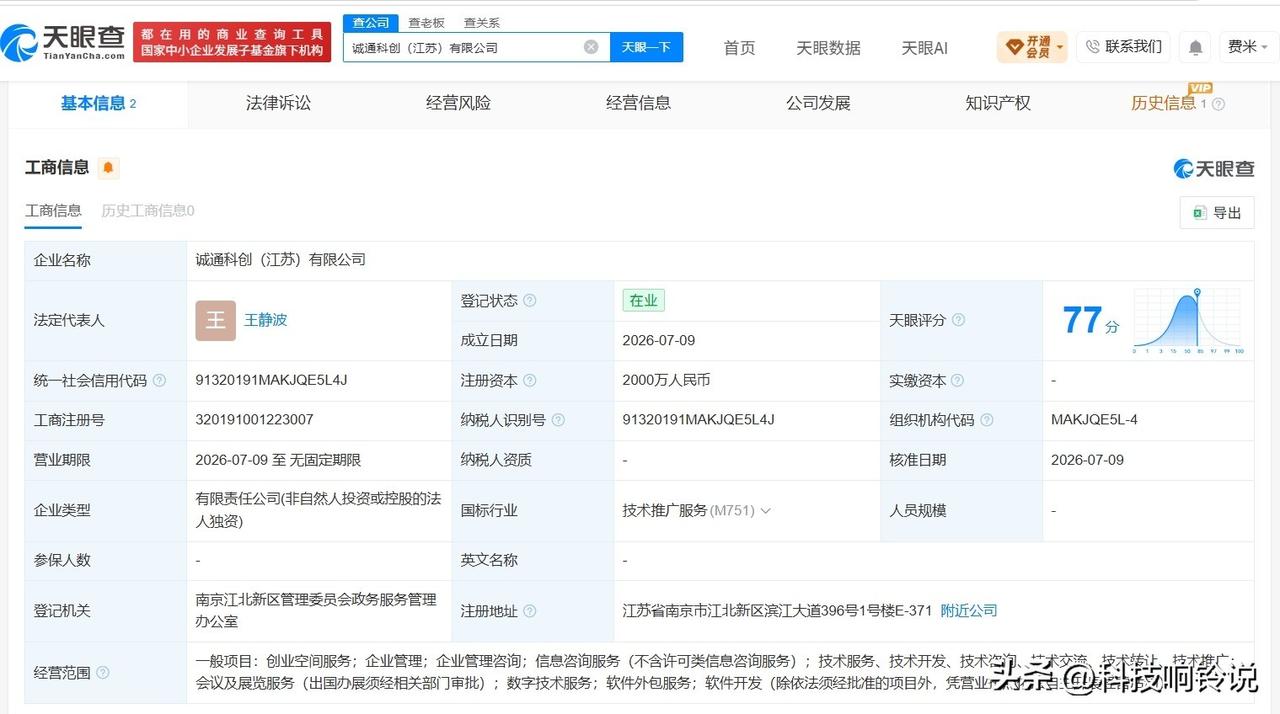Click the 77 score number
1280x714 pixels.
pos(1082,321)
